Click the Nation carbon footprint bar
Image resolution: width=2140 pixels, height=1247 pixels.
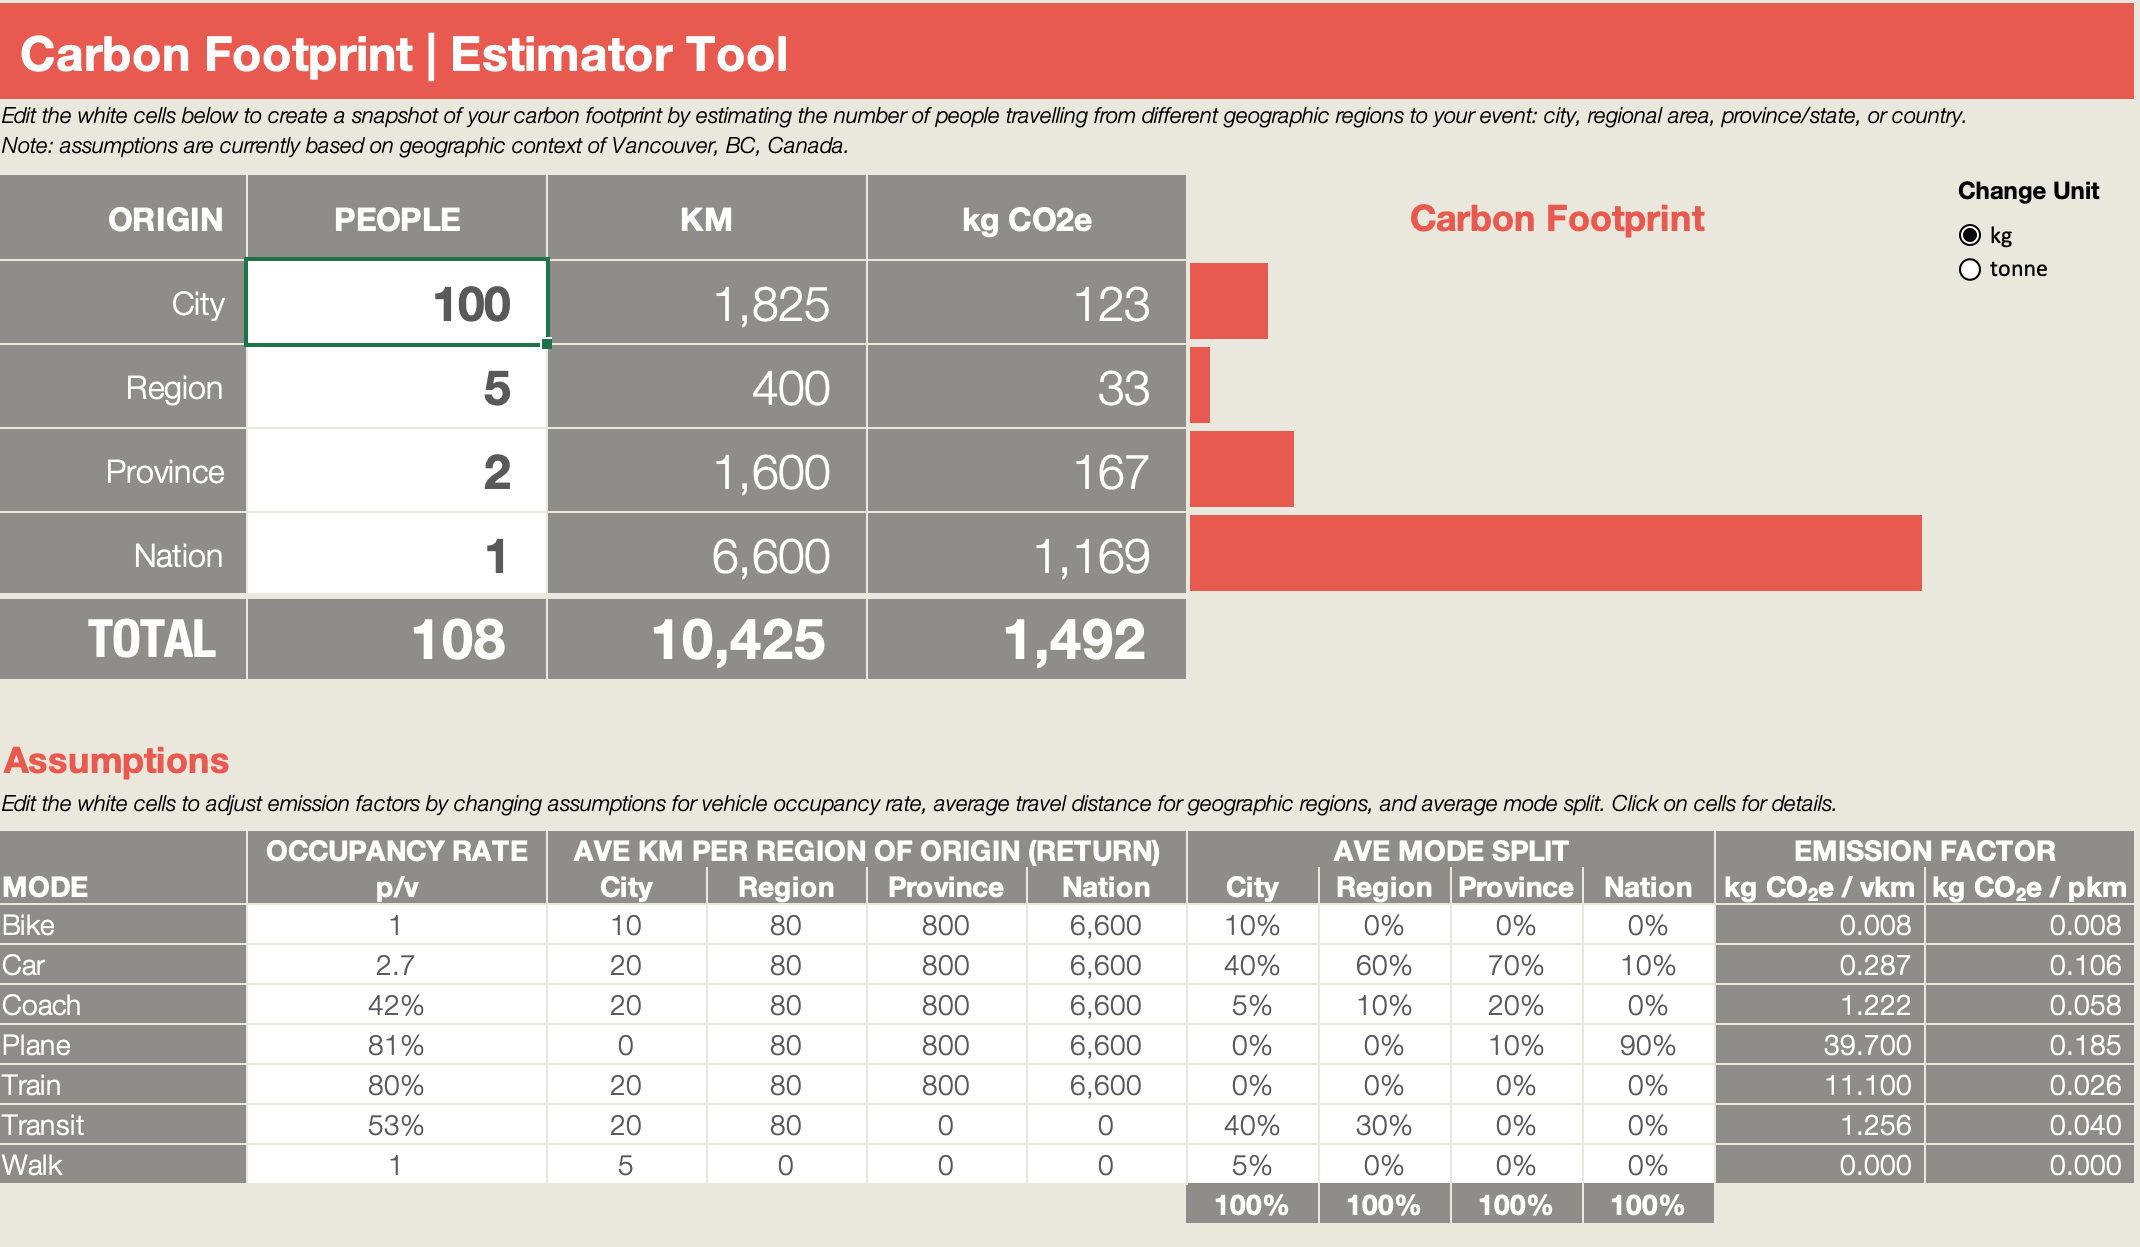point(1555,553)
